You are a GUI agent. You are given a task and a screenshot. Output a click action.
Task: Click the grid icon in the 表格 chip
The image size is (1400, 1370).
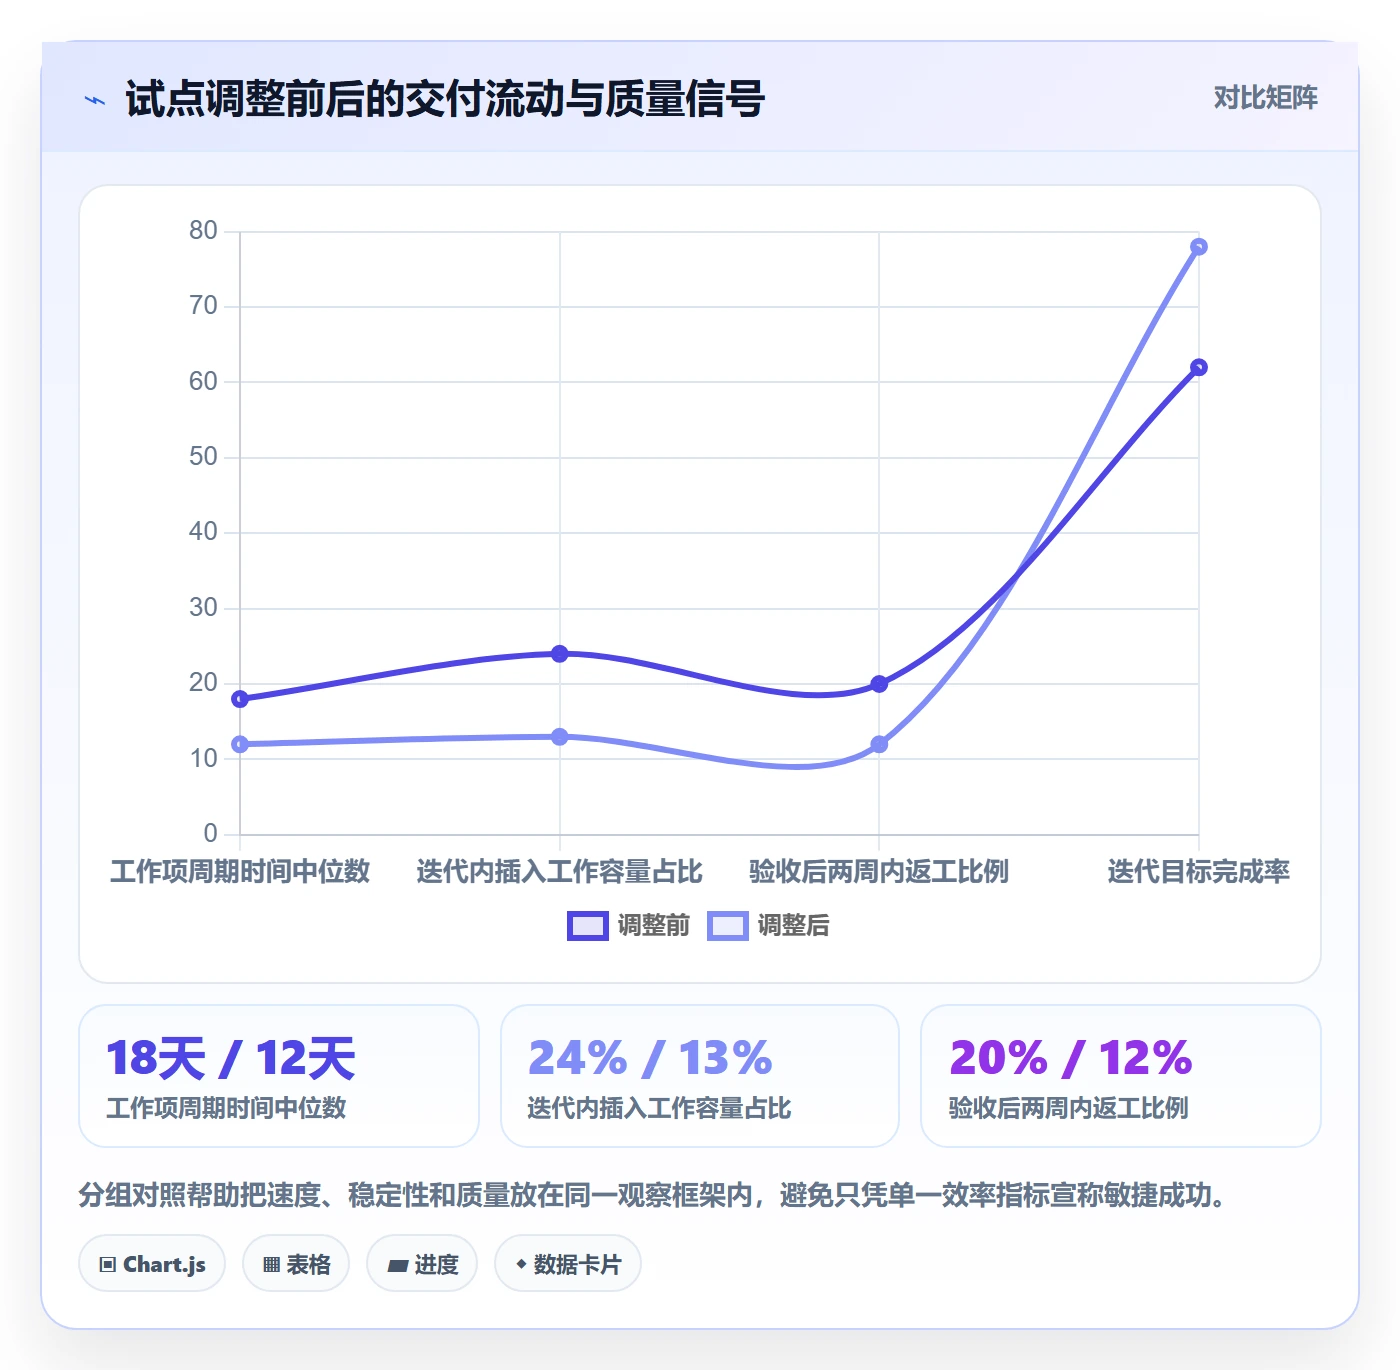(271, 1265)
